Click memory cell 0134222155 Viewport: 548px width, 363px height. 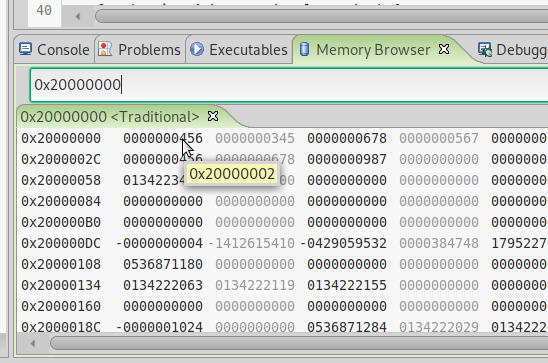(347, 285)
